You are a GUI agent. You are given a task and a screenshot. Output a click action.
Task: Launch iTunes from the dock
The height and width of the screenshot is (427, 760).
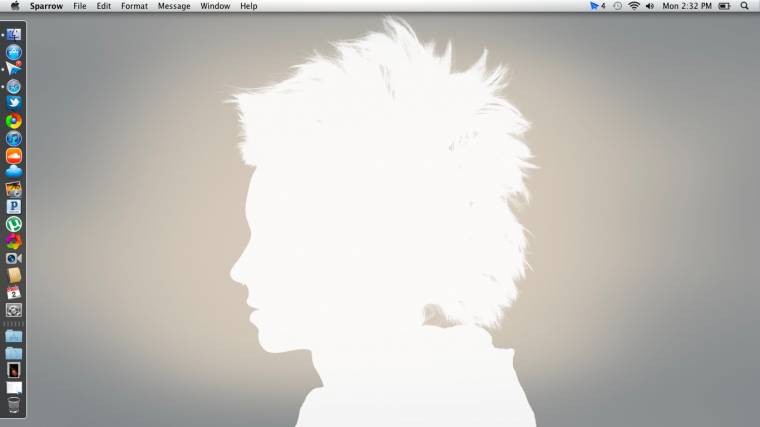[x=14, y=138]
